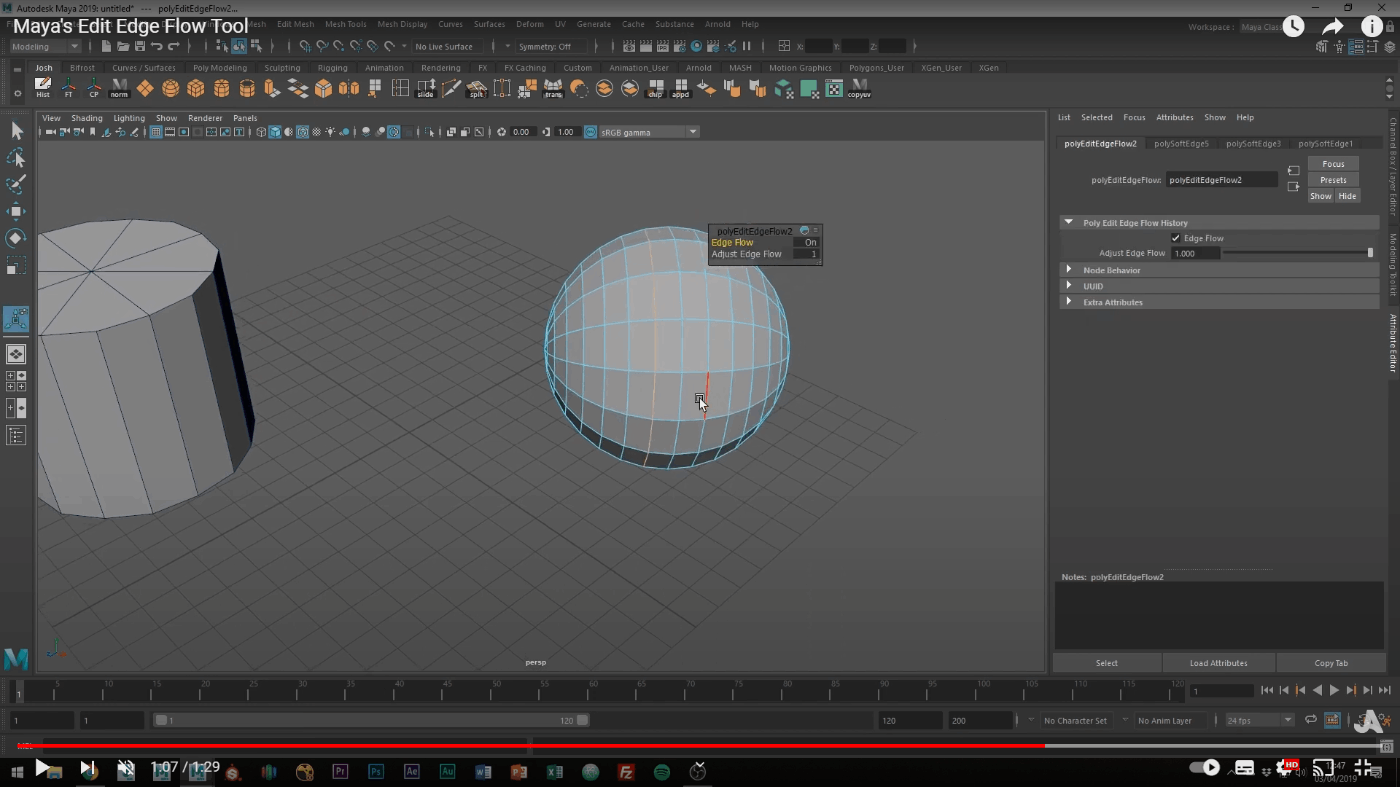Image resolution: width=1400 pixels, height=787 pixels.
Task: Click the chip shelf icon
Action: tap(655, 89)
